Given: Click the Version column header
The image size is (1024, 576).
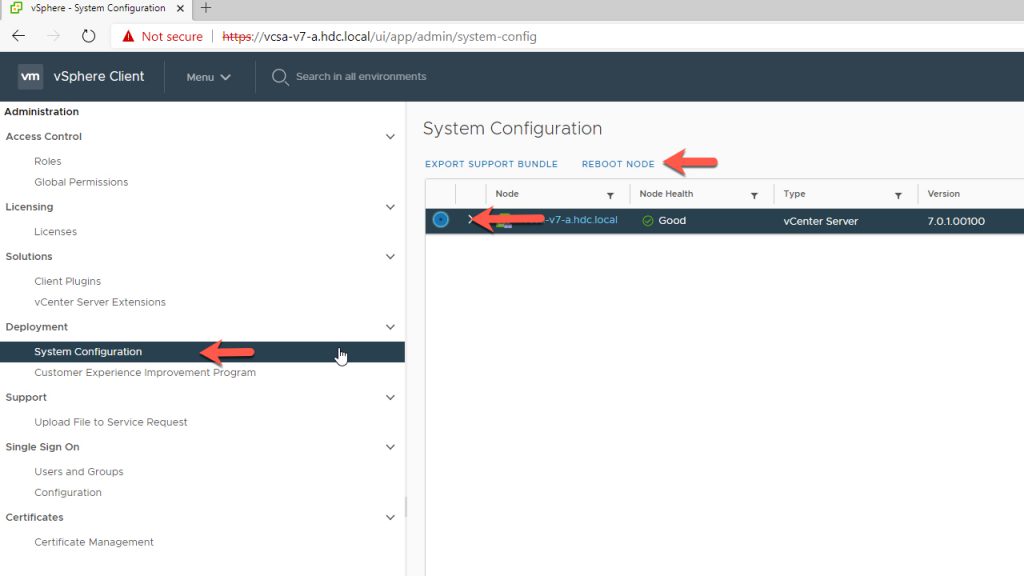Looking at the screenshot, I should pos(944,194).
